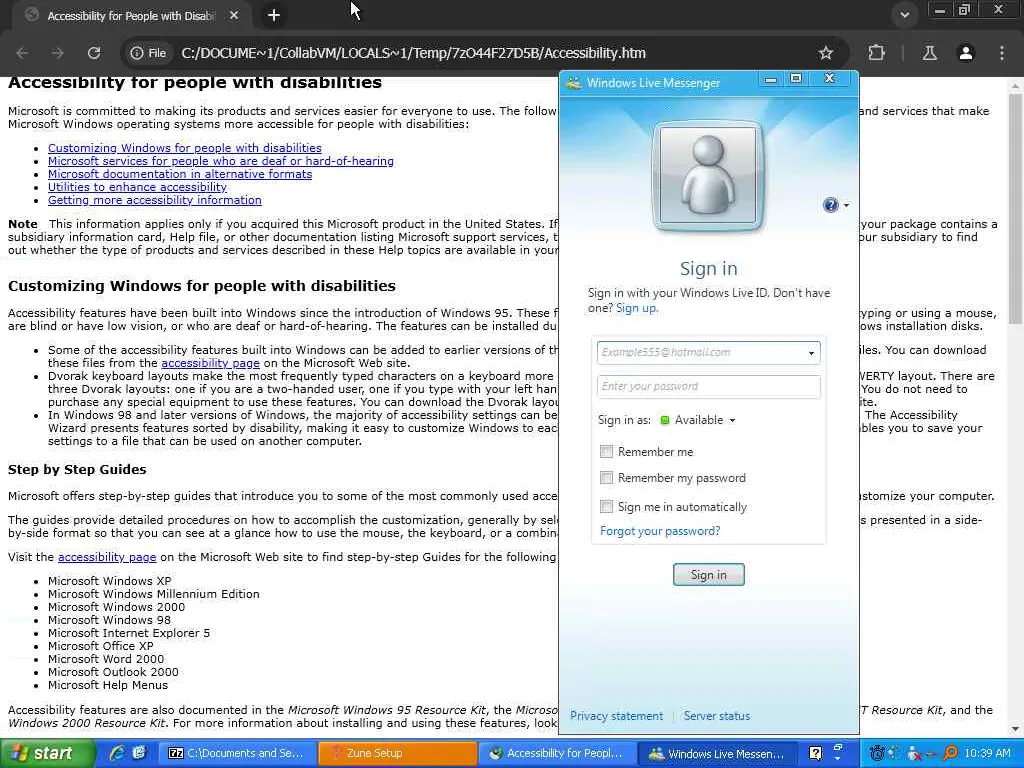This screenshot has height=768, width=1024.
Task: Reload the page with the refresh icon
Action: pyautogui.click(x=94, y=53)
